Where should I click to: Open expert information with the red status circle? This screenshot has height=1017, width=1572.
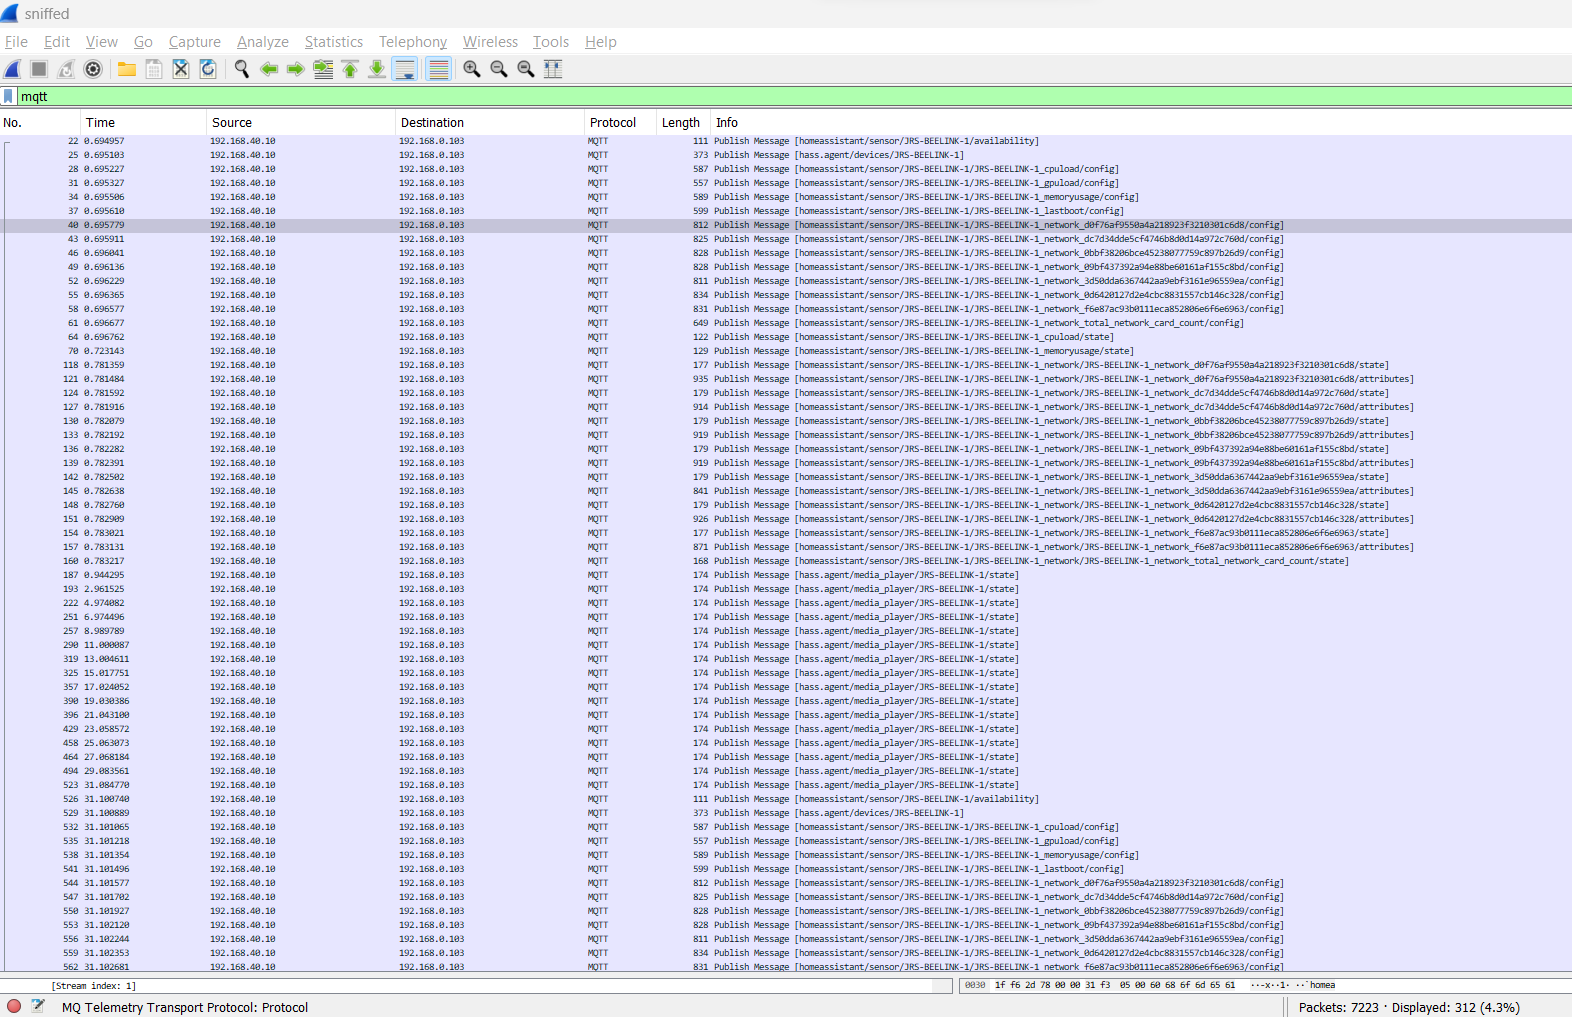[x=14, y=1006]
